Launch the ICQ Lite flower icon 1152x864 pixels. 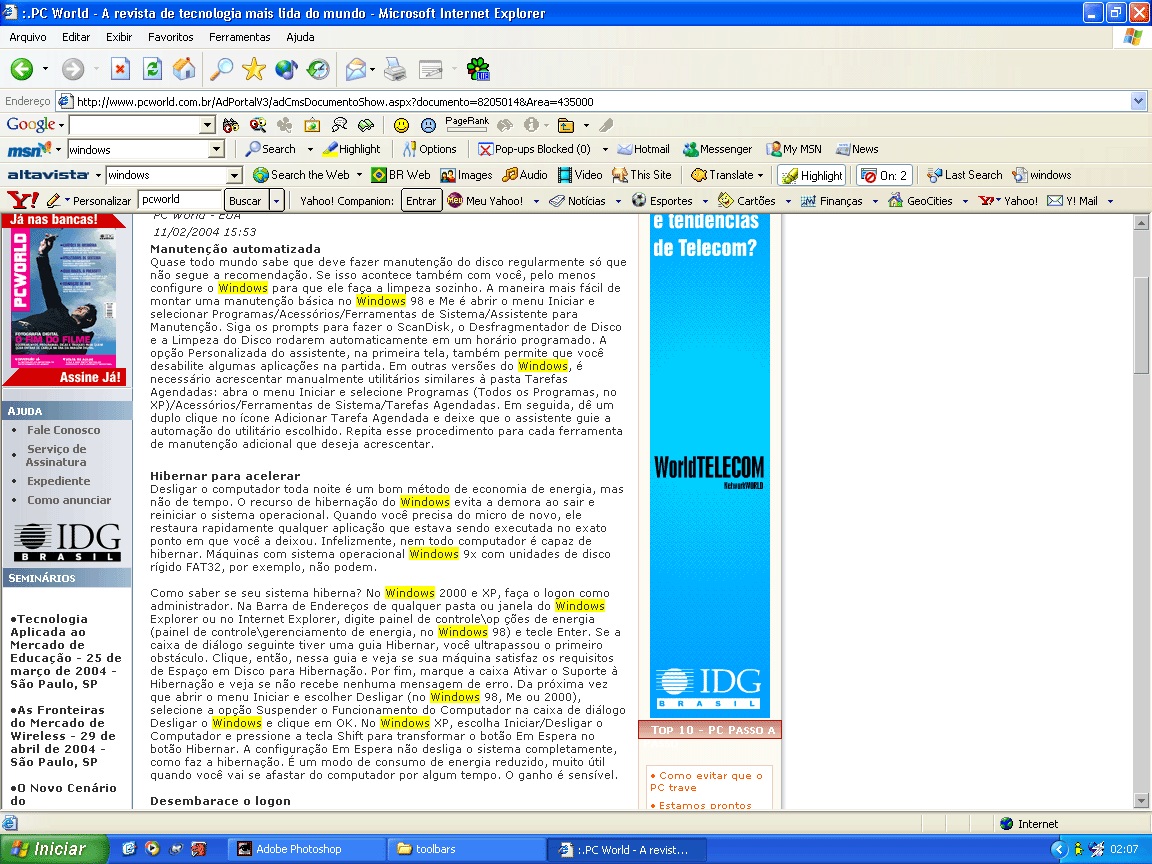(478, 69)
